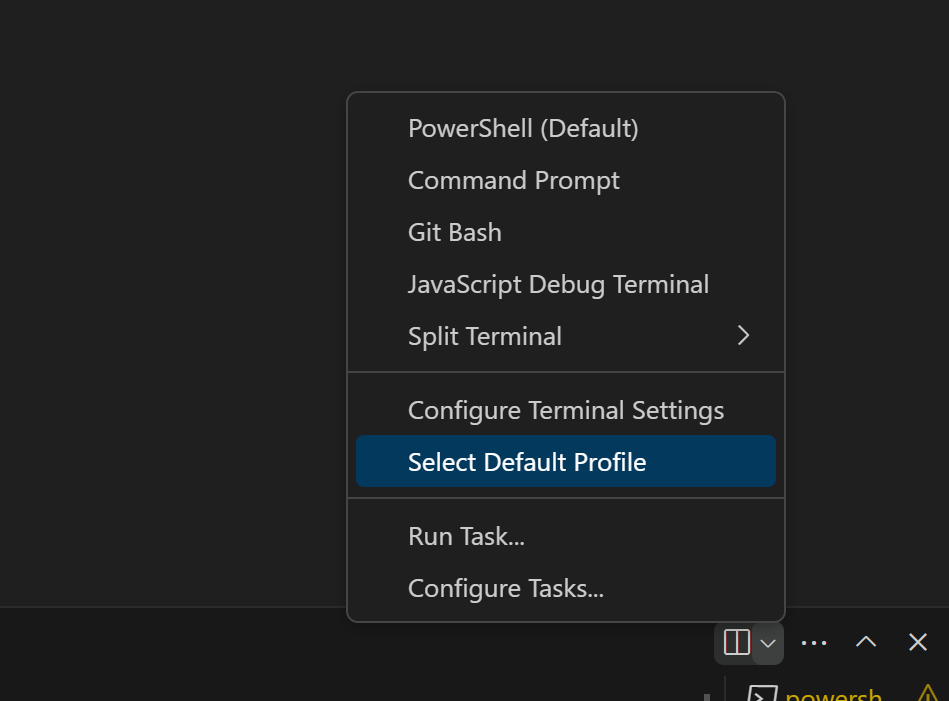Open the more actions ellipsis menu
Image resolution: width=949 pixels, height=701 pixels.
click(813, 643)
